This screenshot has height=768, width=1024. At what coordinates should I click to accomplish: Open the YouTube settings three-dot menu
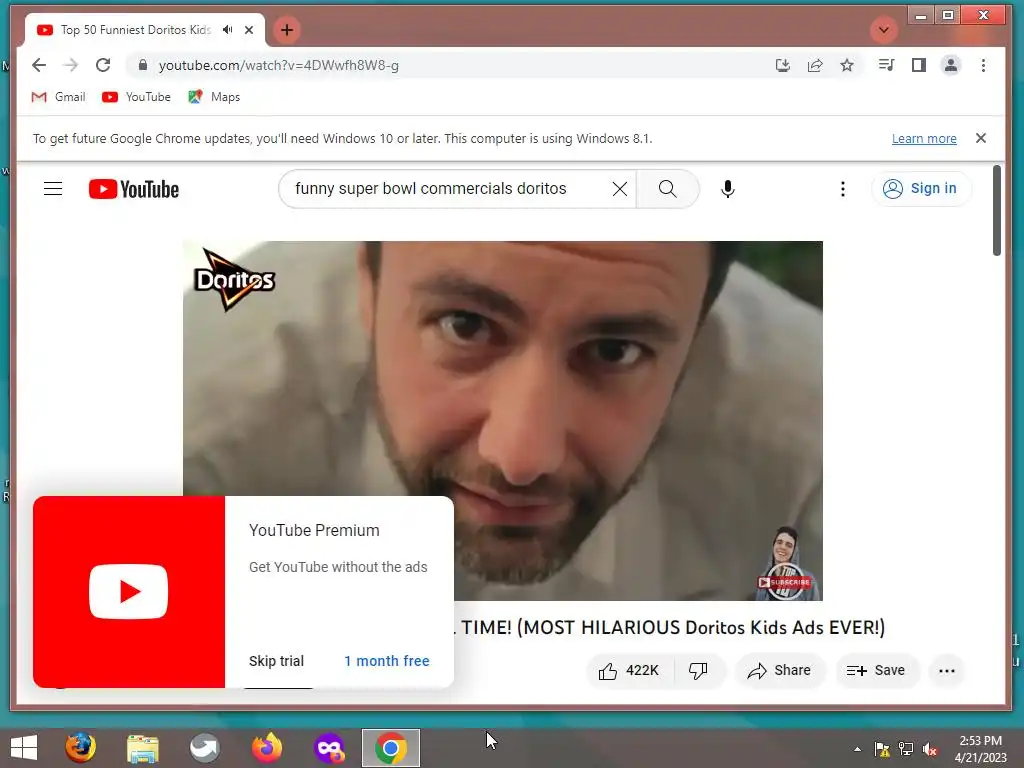pos(842,189)
